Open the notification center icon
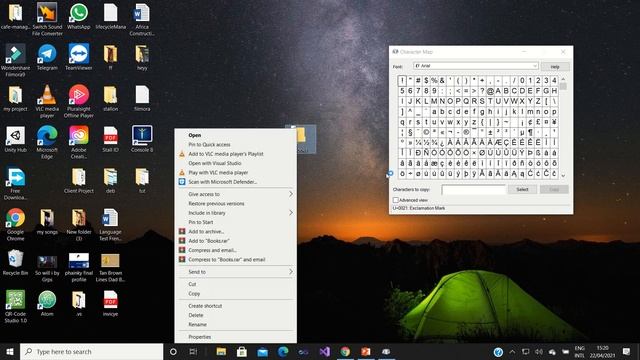 tap(627, 351)
